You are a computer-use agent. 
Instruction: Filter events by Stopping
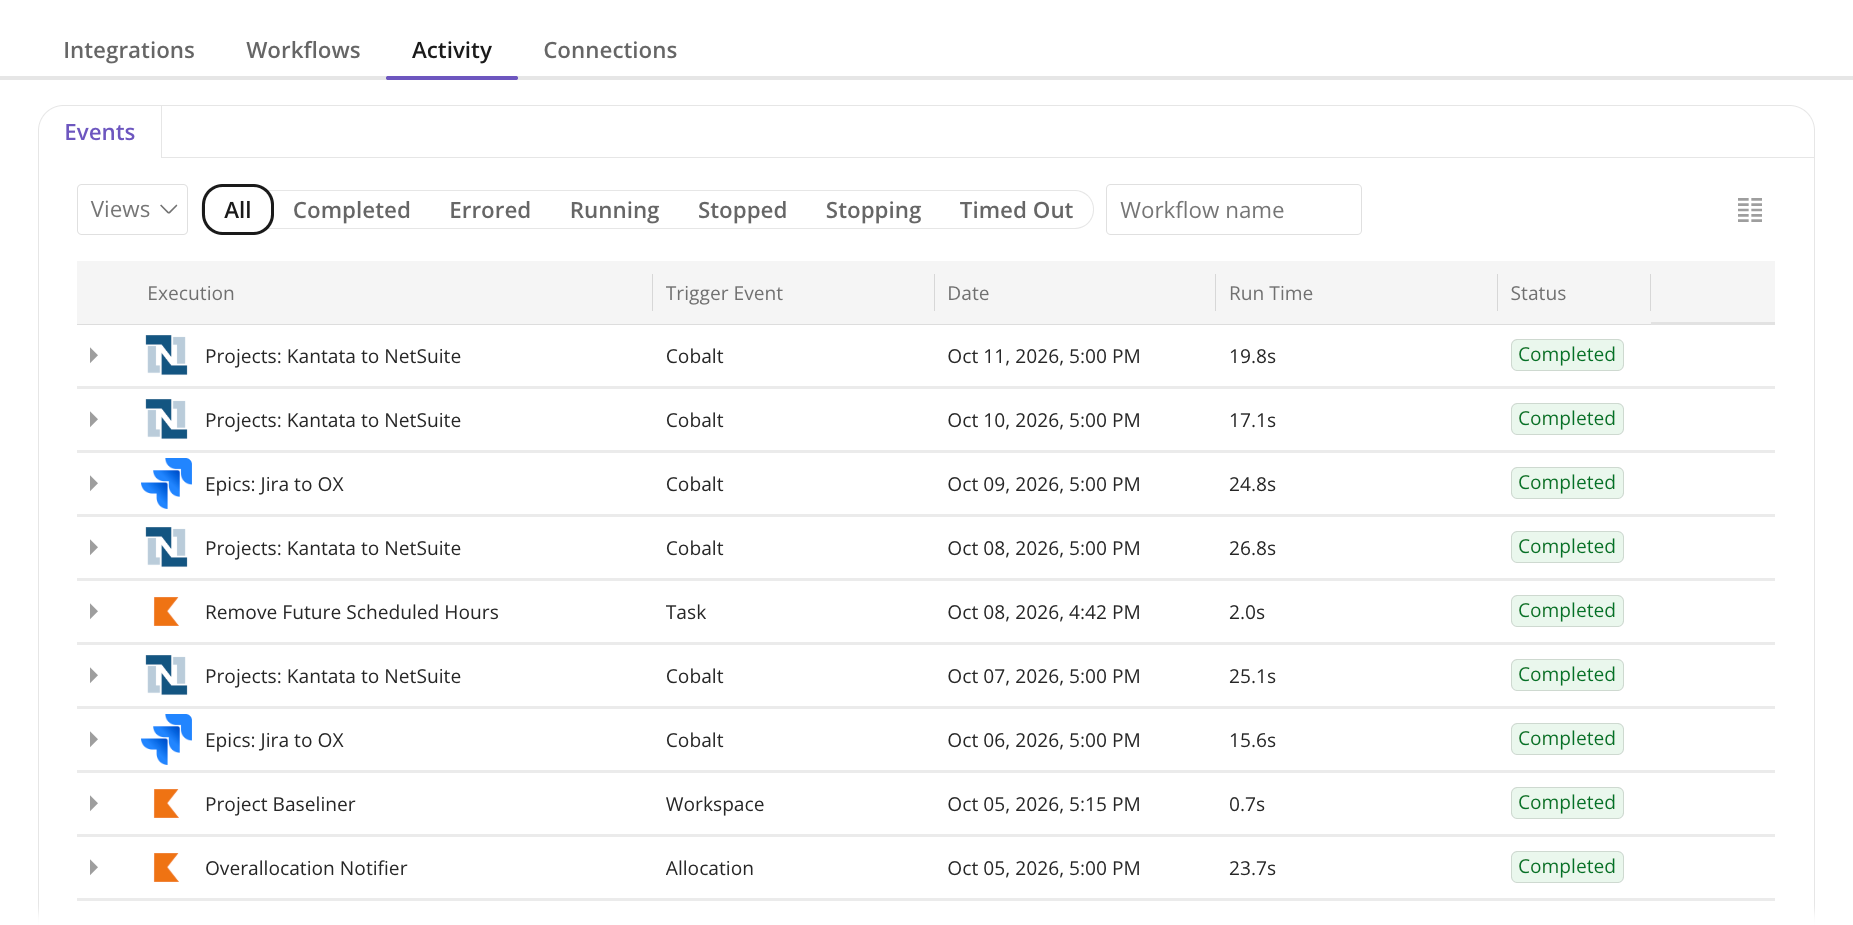tap(874, 210)
